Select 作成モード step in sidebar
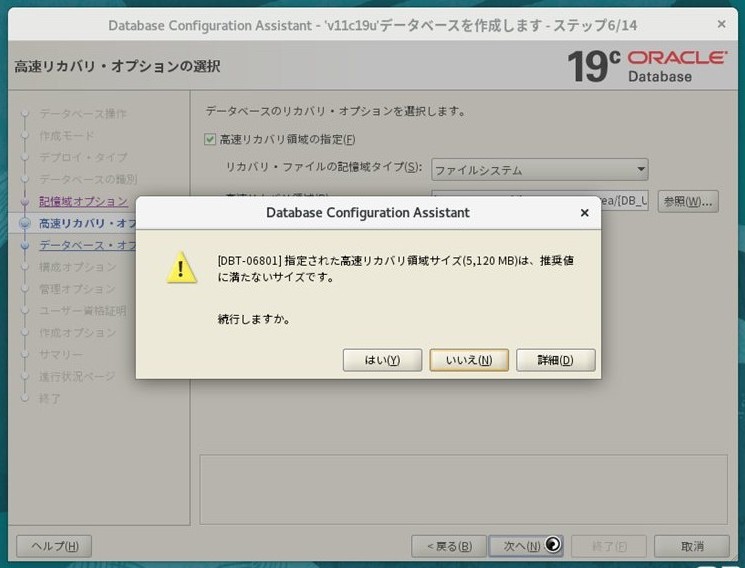This screenshot has height=568, width=745. point(67,135)
